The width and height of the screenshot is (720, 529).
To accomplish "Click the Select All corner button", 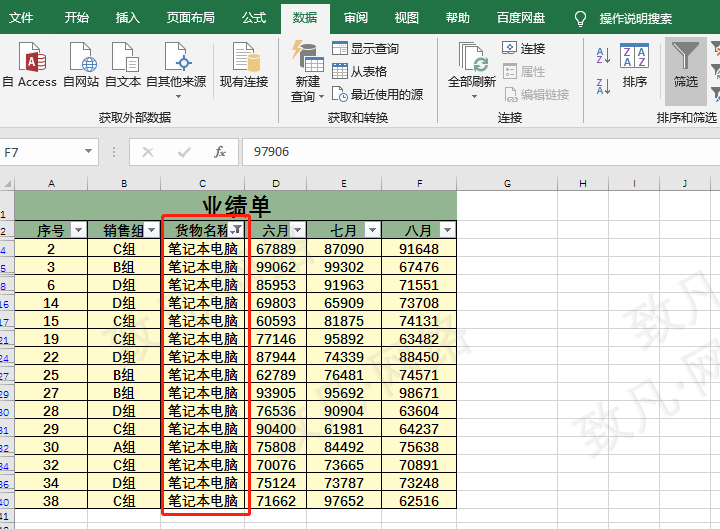I will tap(7, 184).
